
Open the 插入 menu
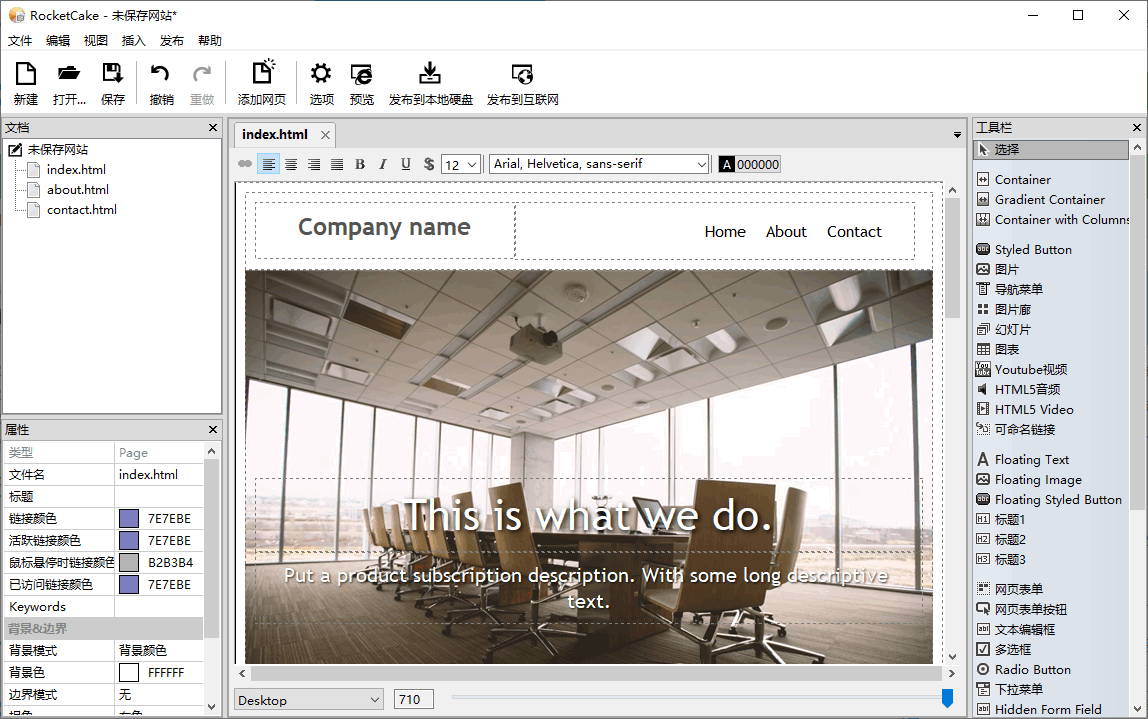point(133,41)
